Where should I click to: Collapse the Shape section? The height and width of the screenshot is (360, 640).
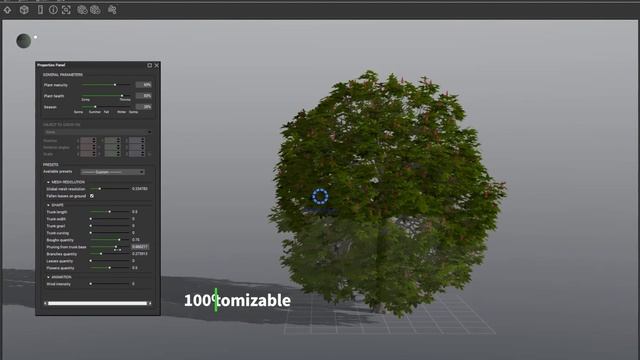[x=48, y=205]
